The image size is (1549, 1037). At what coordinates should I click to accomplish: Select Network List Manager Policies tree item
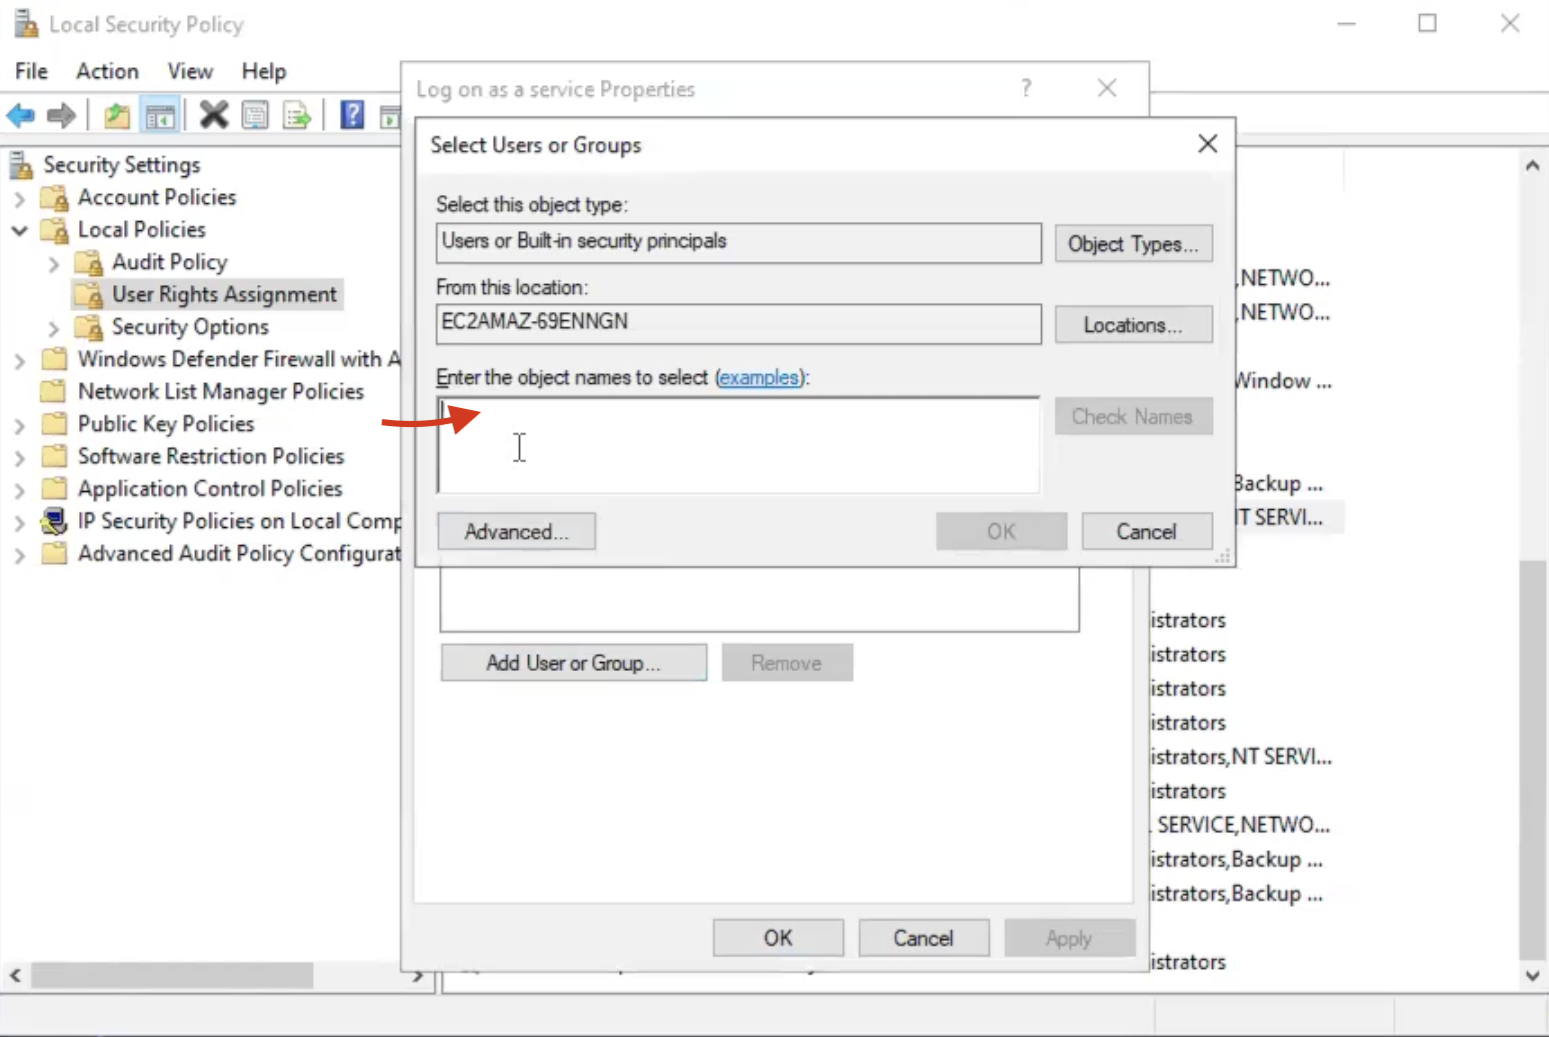click(x=220, y=392)
